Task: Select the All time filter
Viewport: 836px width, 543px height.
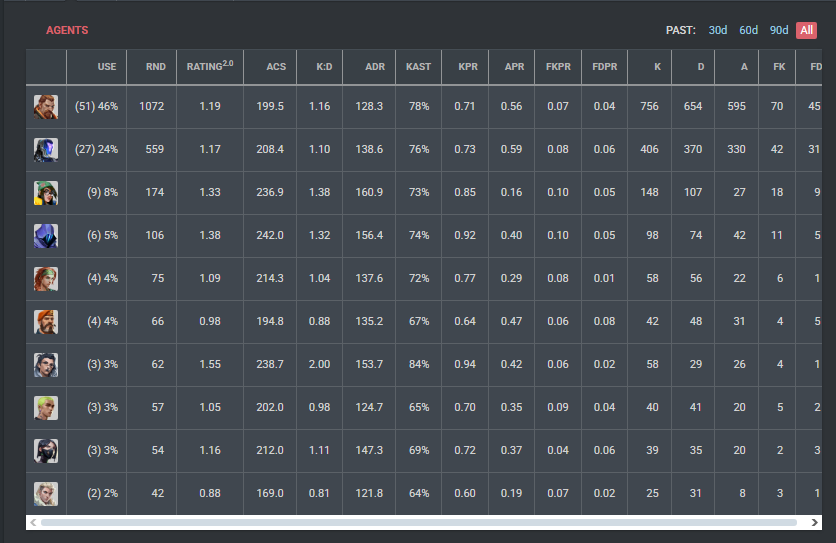Action: click(806, 30)
